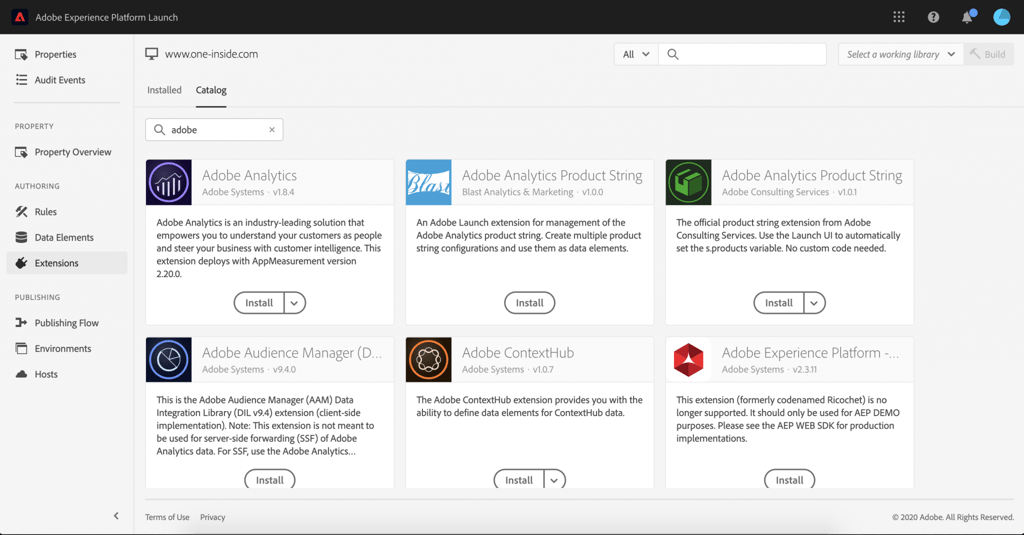Open Publishing Flow in the sidebar
This screenshot has width=1024, height=535.
(x=67, y=323)
